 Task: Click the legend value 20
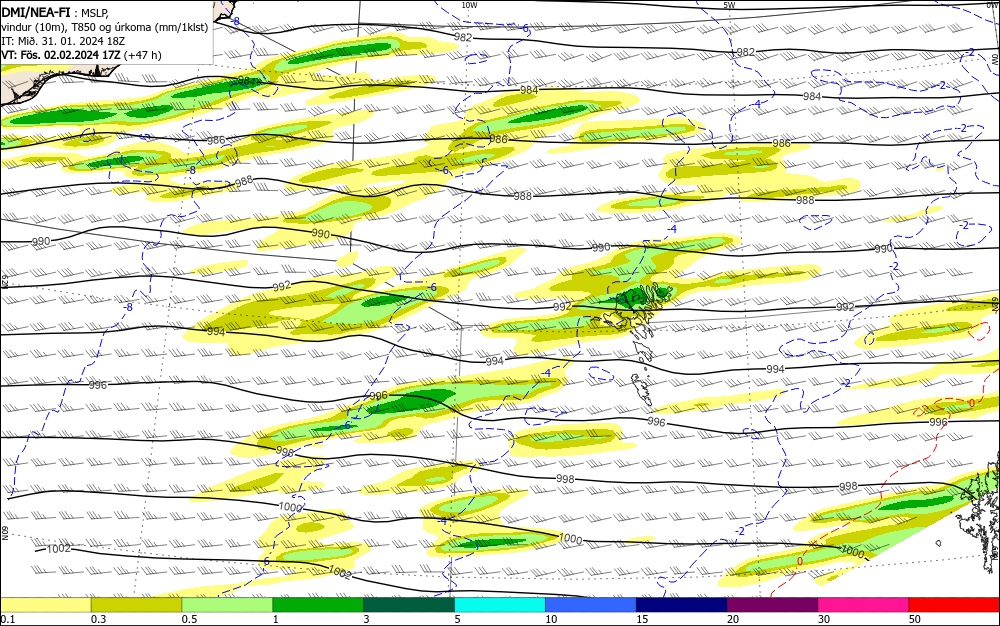click(733, 619)
